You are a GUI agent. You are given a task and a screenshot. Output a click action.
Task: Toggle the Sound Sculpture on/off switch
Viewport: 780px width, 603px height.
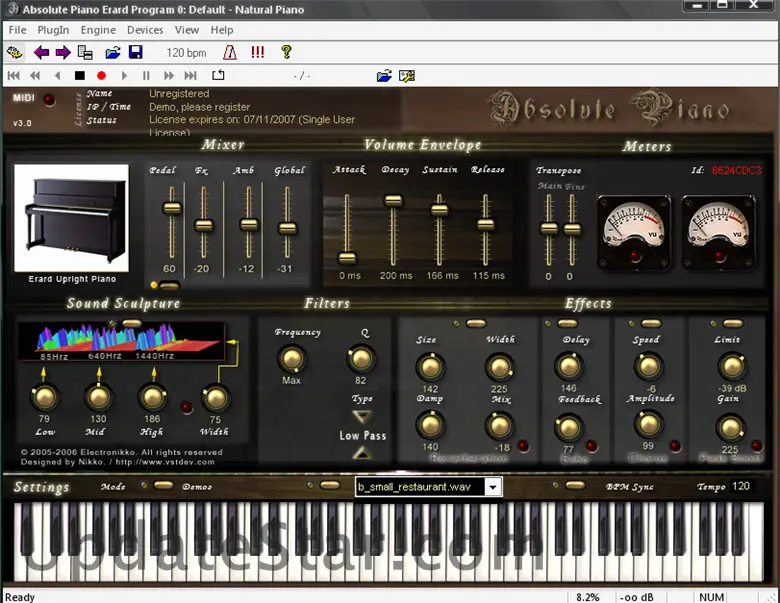(131, 323)
